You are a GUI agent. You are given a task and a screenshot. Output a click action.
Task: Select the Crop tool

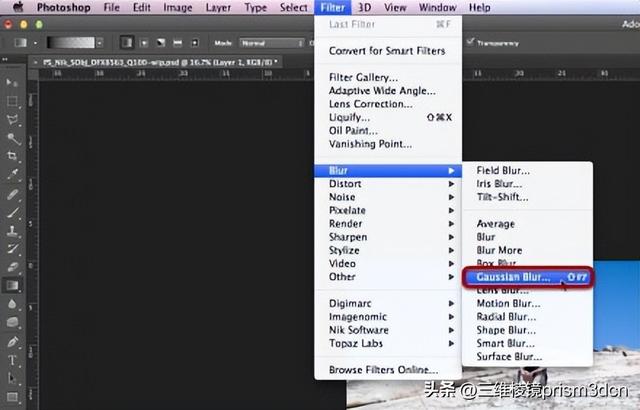pyautogui.click(x=12, y=156)
